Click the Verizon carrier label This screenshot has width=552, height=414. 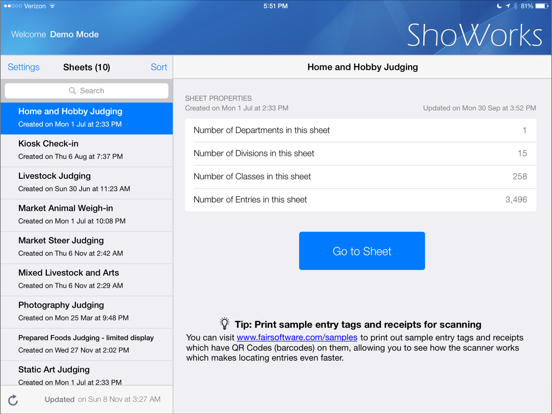(35, 6)
